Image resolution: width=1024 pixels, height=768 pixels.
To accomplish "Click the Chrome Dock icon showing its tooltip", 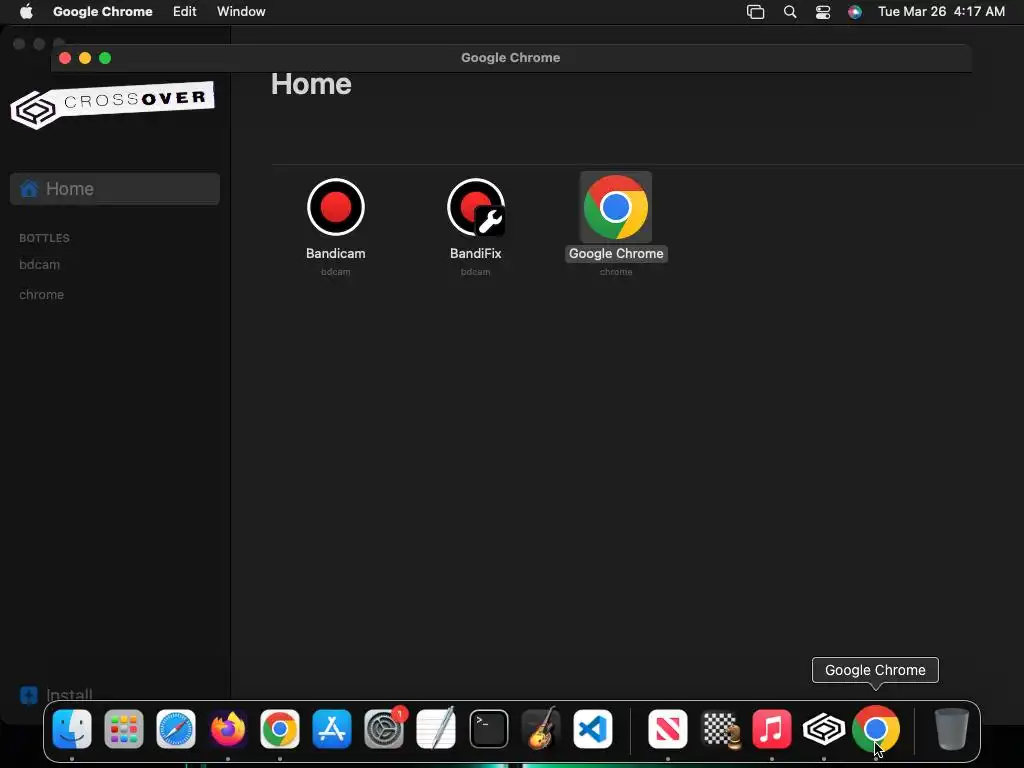I will click(876, 728).
